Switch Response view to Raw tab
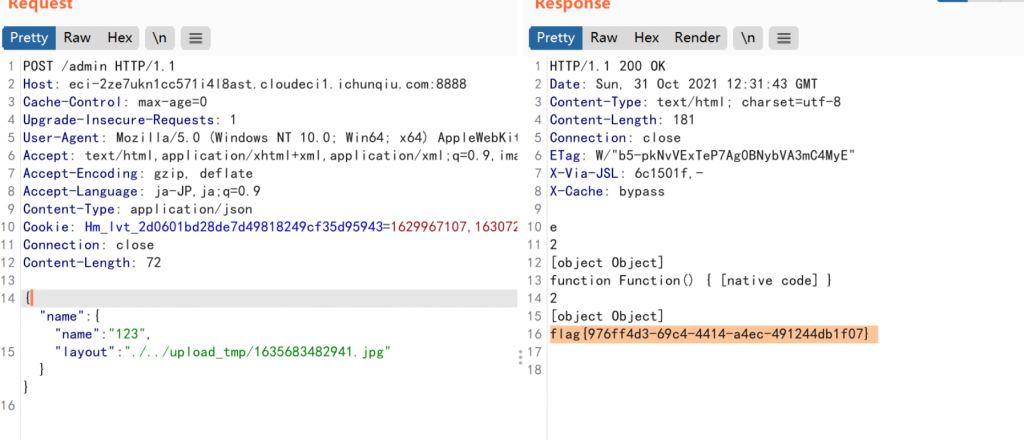Viewport: 1024px width, 440px height. 604,38
